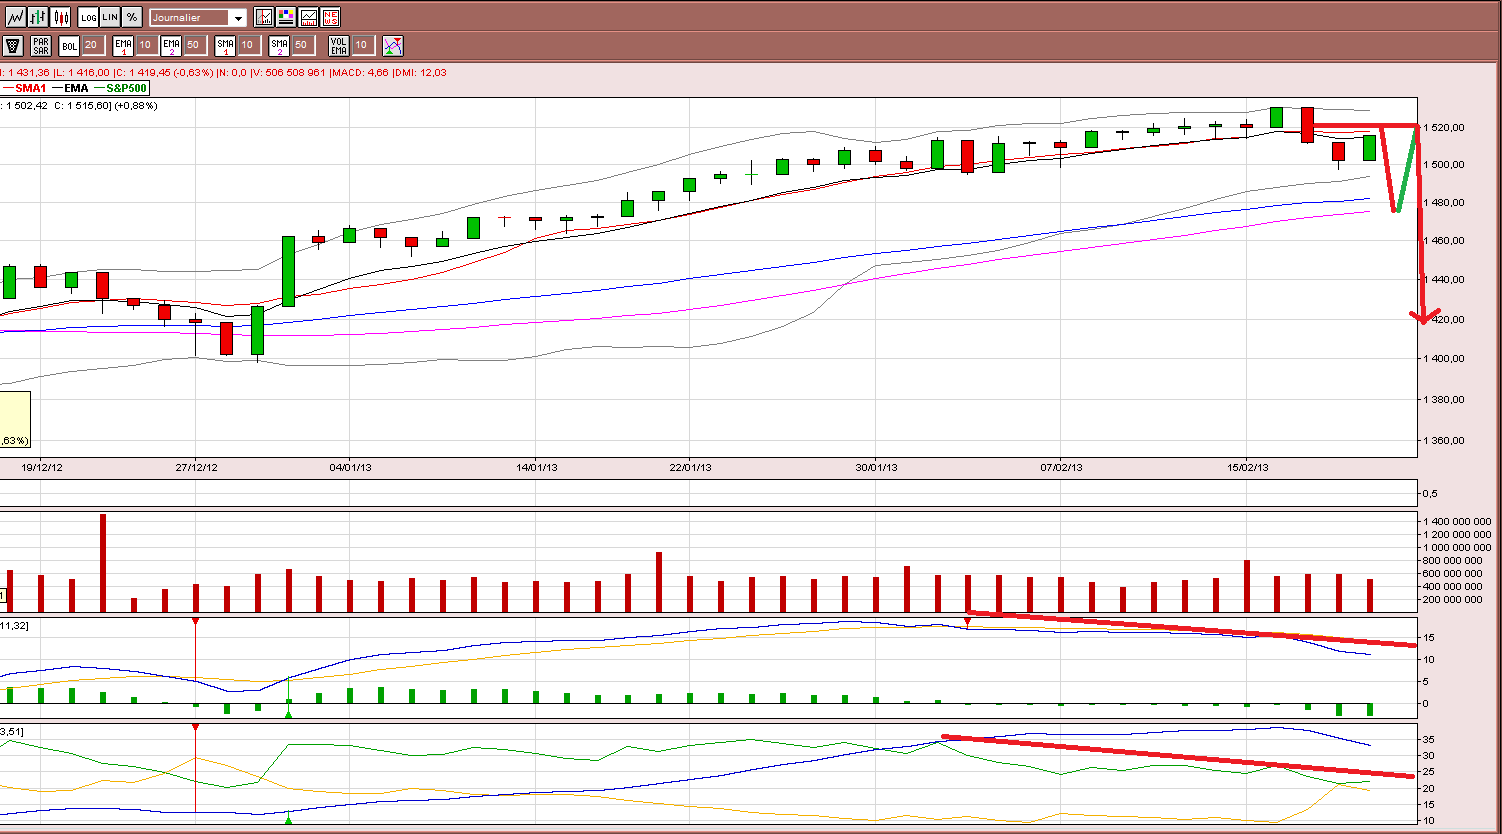Select the bar chart (OHLC) style

(x=38, y=17)
